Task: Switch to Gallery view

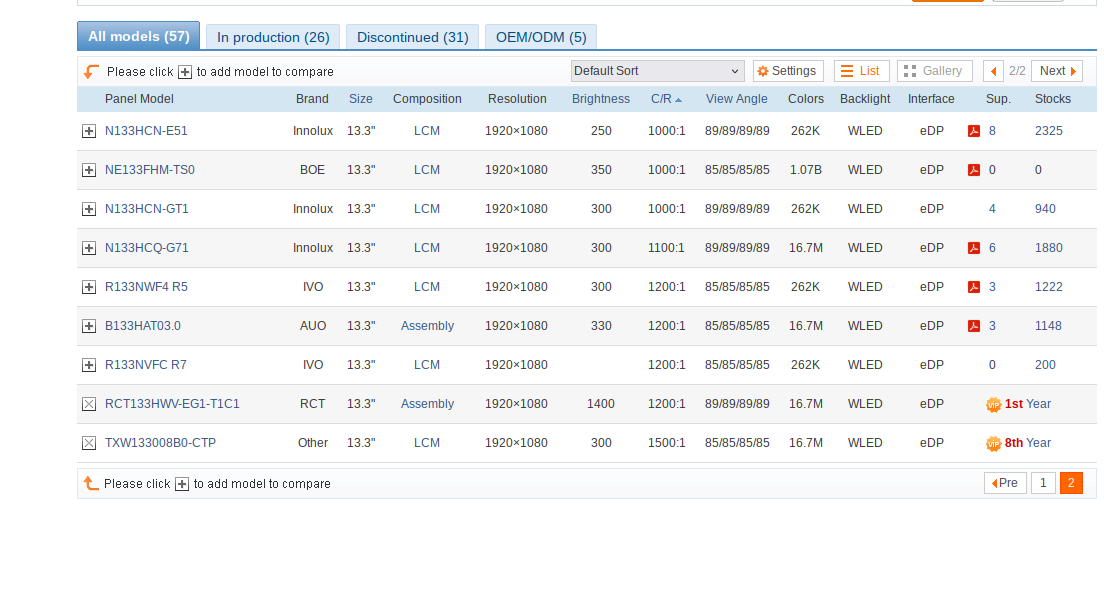Action: pyautogui.click(x=934, y=71)
